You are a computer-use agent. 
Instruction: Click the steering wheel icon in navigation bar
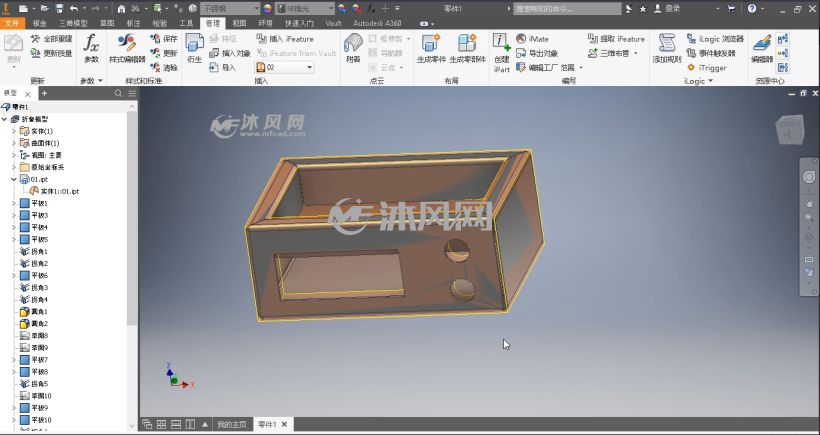point(809,177)
